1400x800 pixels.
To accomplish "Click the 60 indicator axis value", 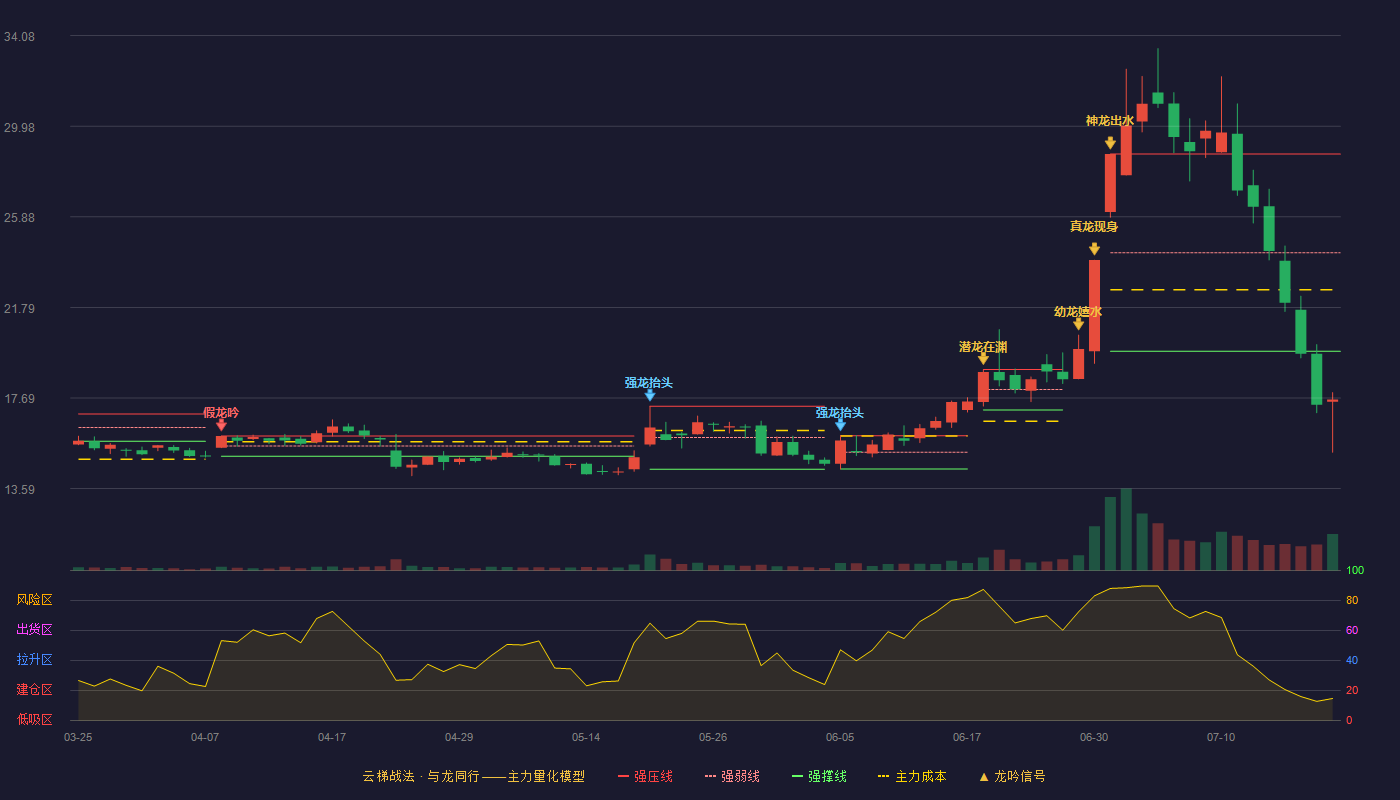I will [x=1352, y=630].
